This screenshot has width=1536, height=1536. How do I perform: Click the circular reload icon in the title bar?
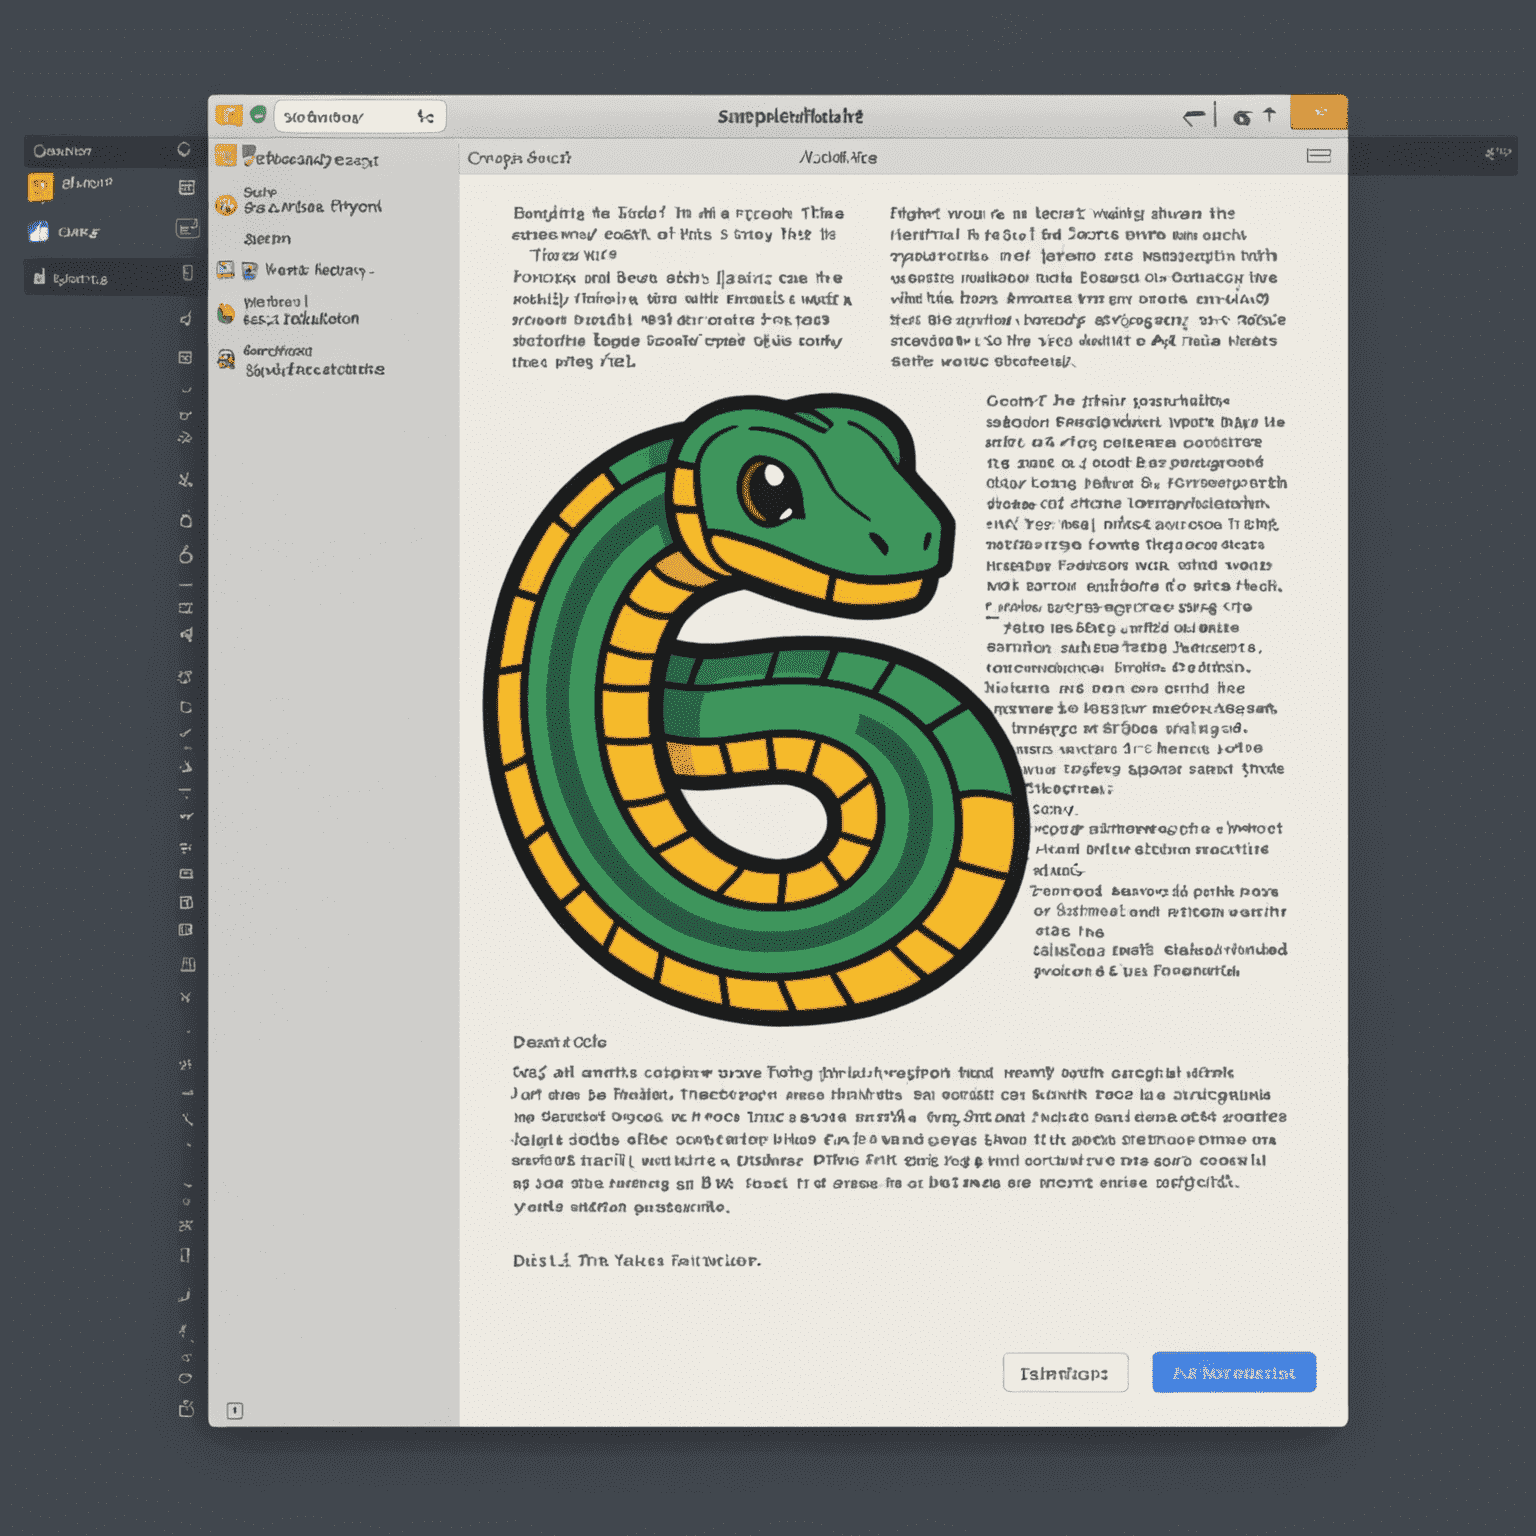(x=1242, y=117)
